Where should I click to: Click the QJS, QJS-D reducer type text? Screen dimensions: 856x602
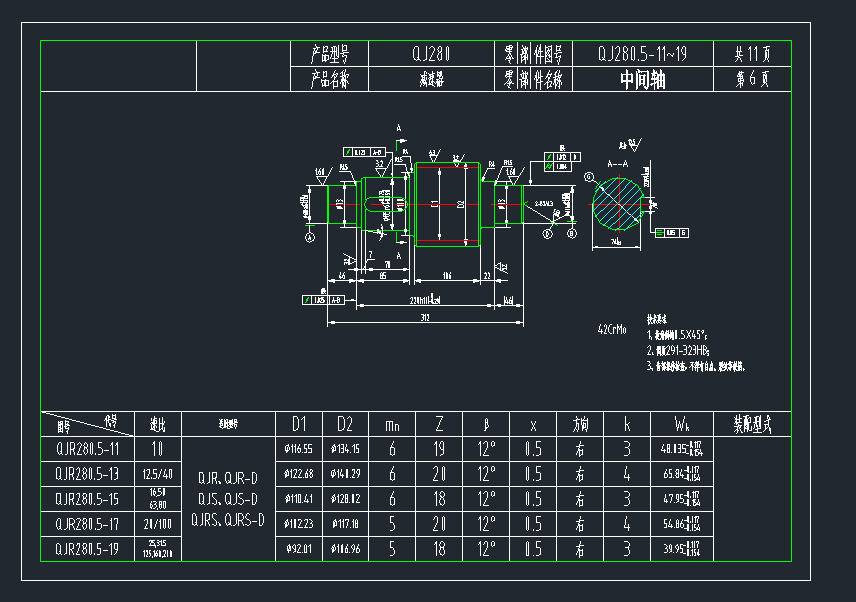point(228,499)
